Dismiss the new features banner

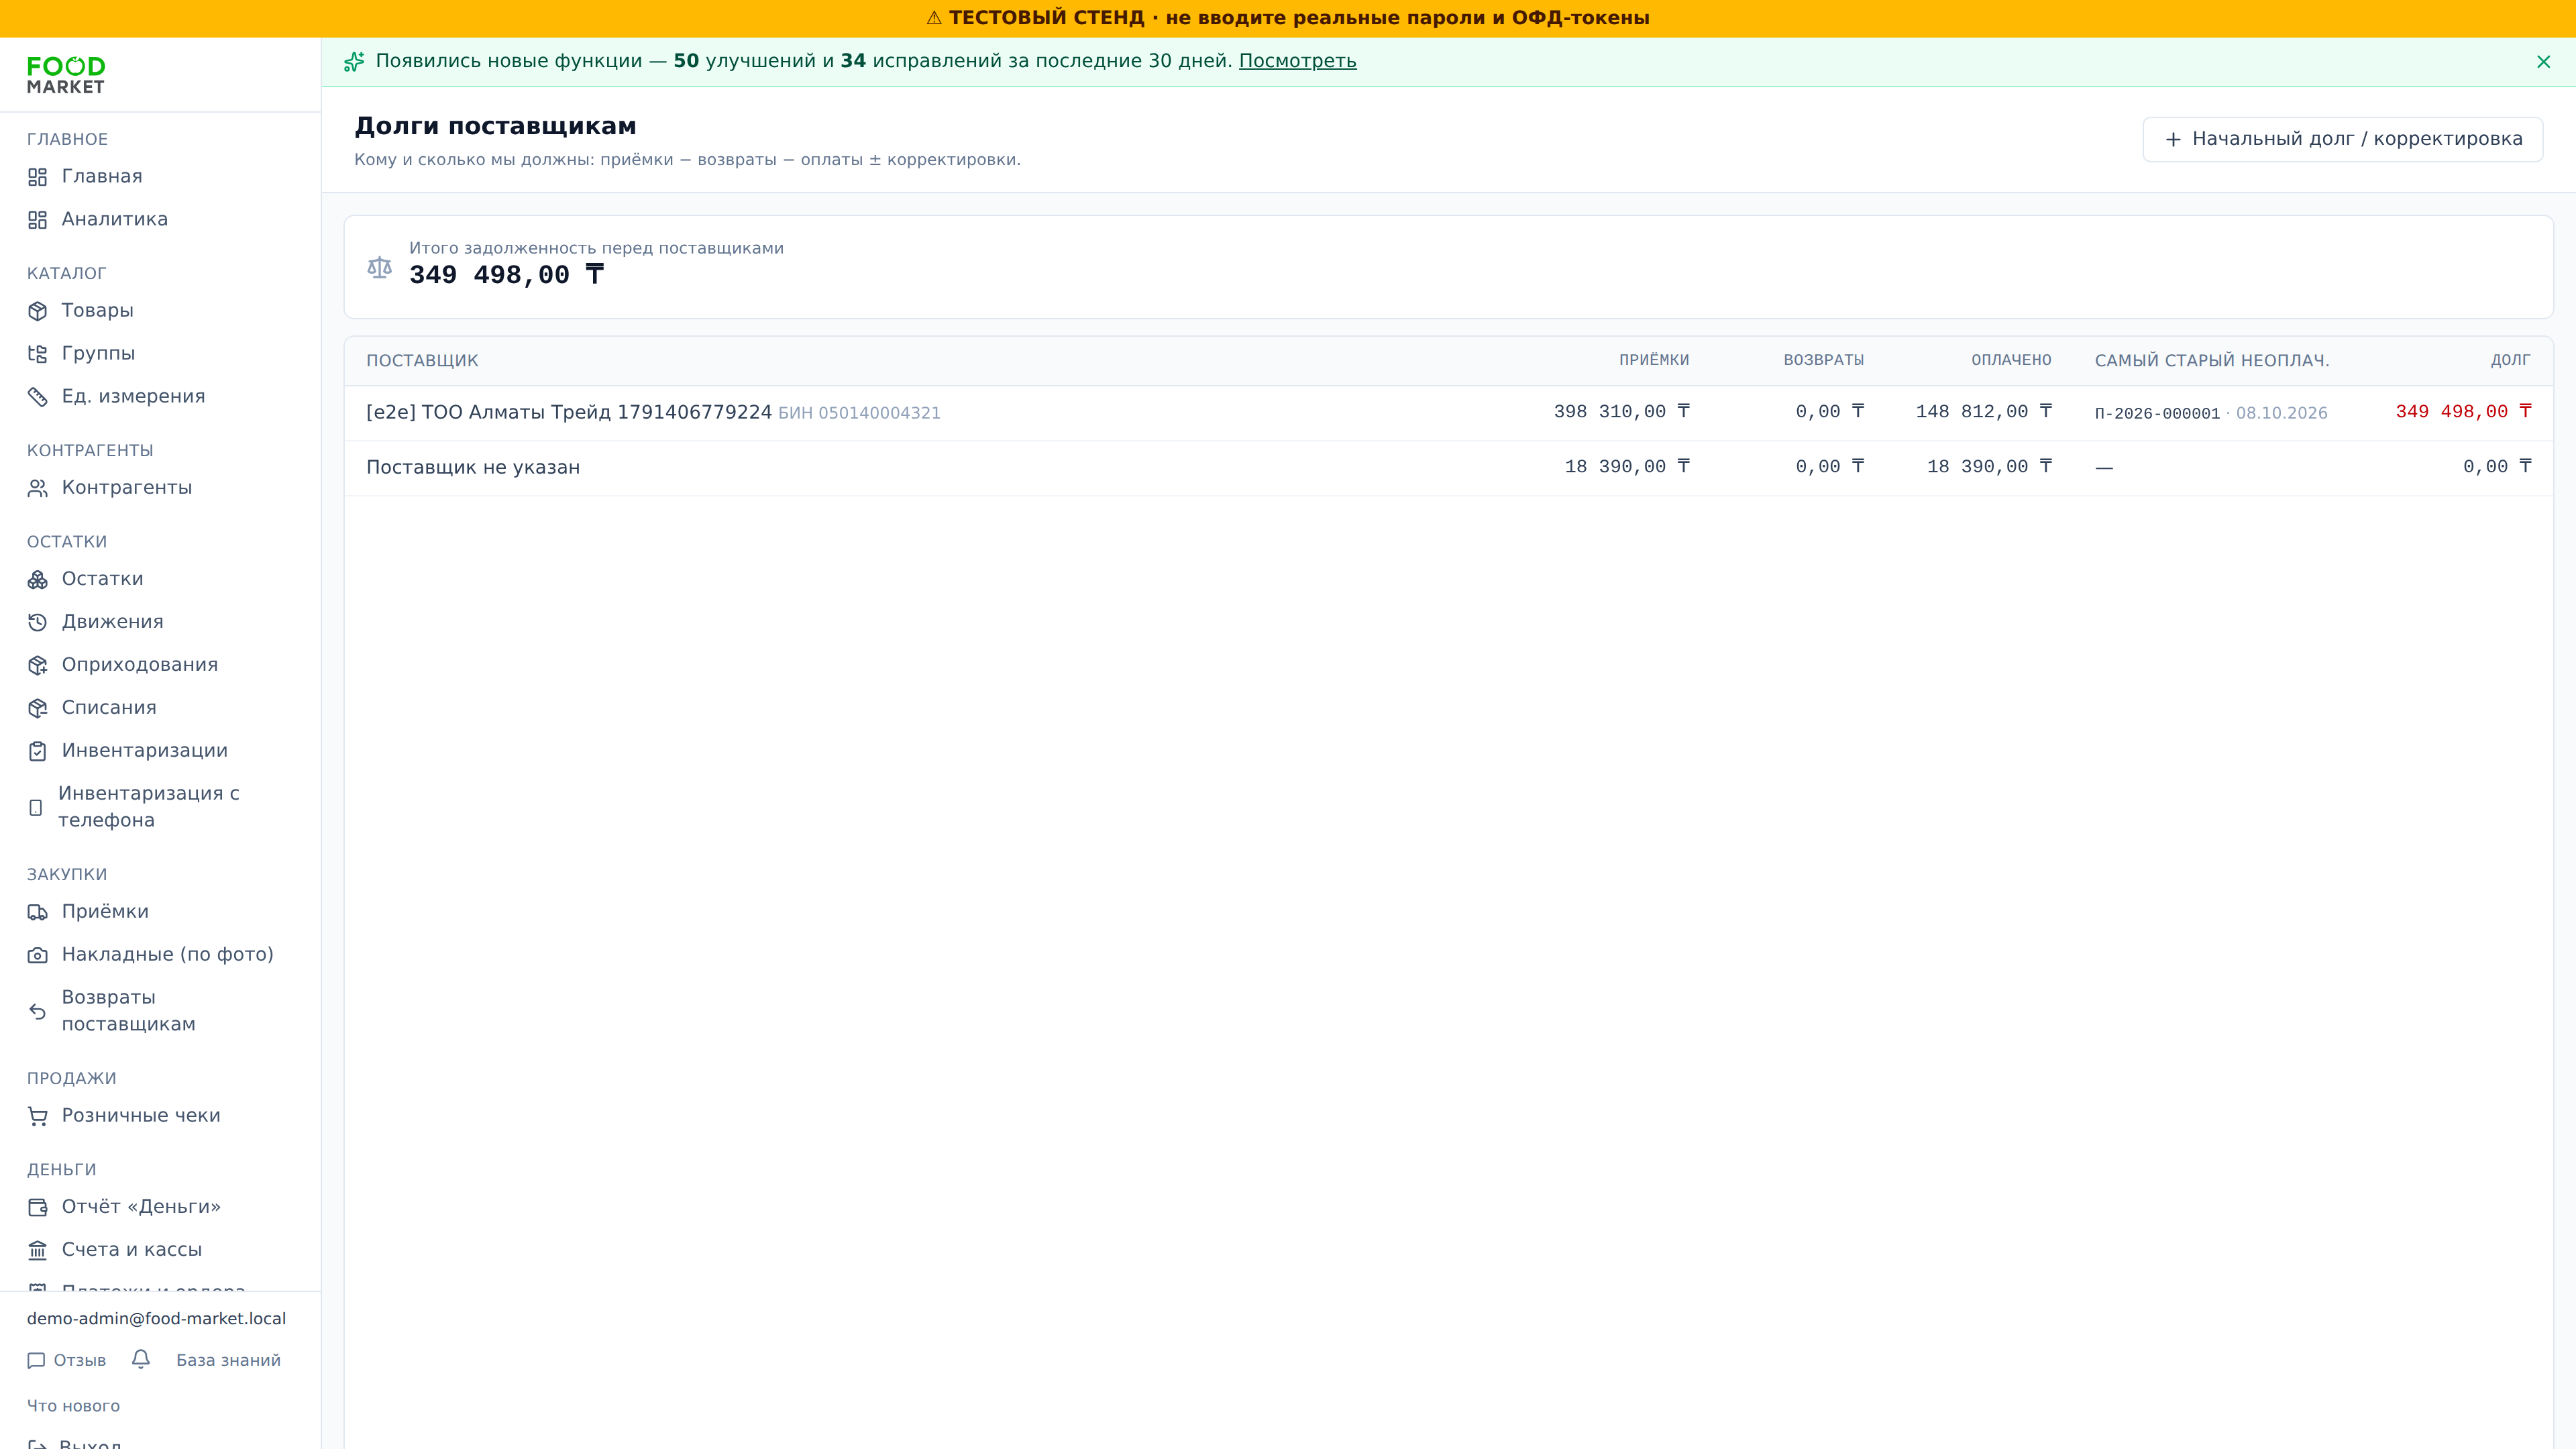pyautogui.click(x=2543, y=62)
